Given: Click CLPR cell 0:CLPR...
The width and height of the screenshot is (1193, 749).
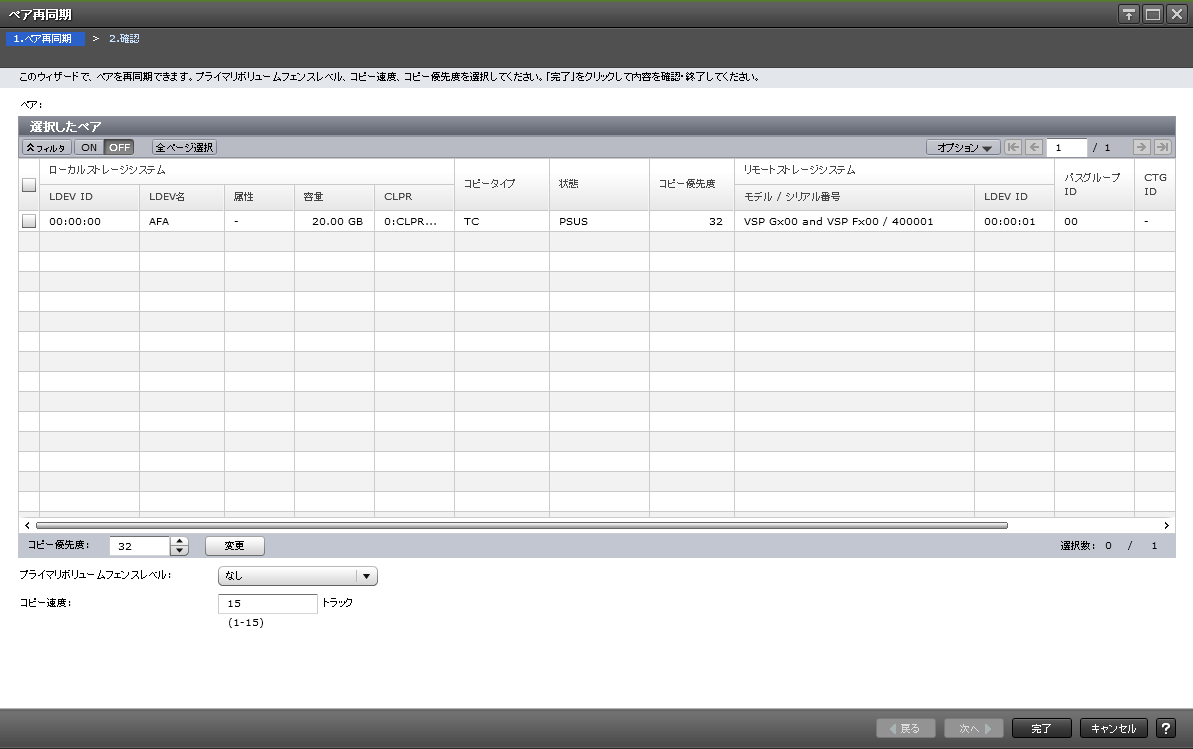Looking at the screenshot, I should tap(414, 222).
